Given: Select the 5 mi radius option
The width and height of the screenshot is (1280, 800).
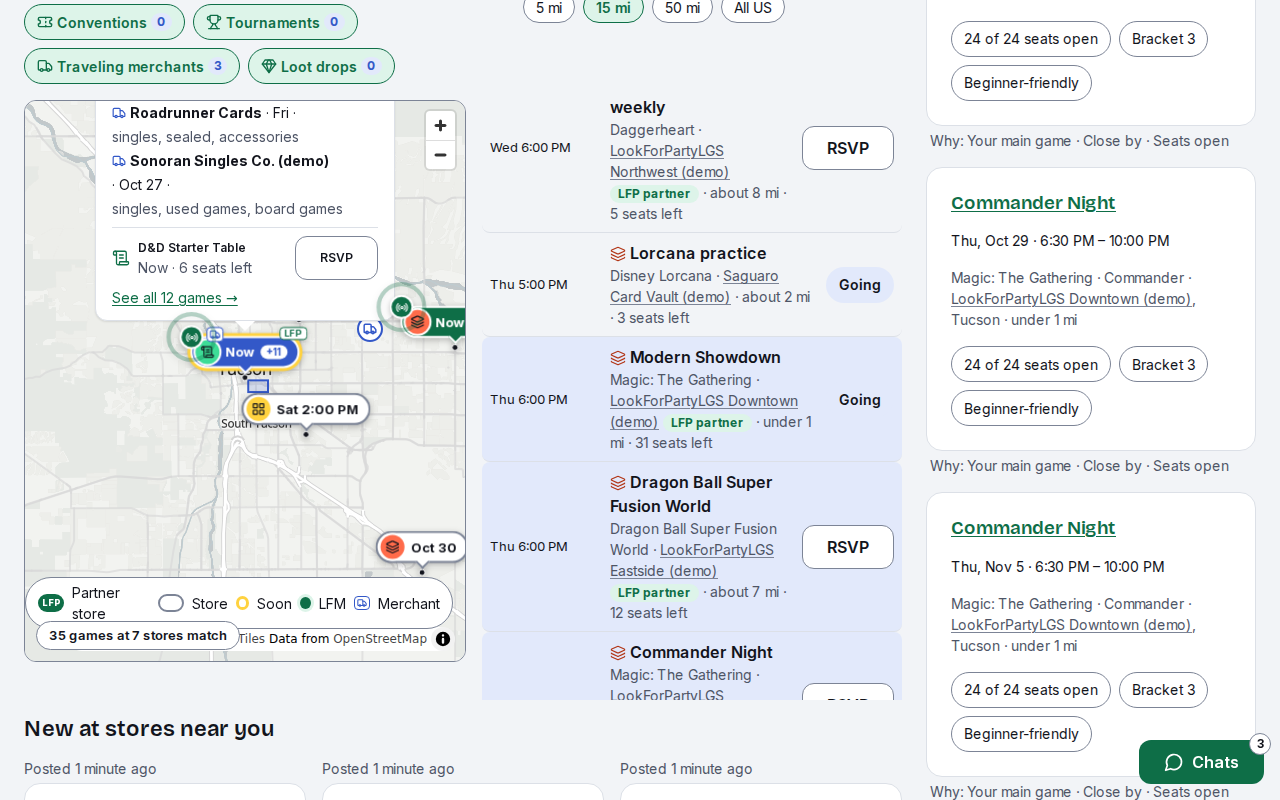Looking at the screenshot, I should (549, 8).
